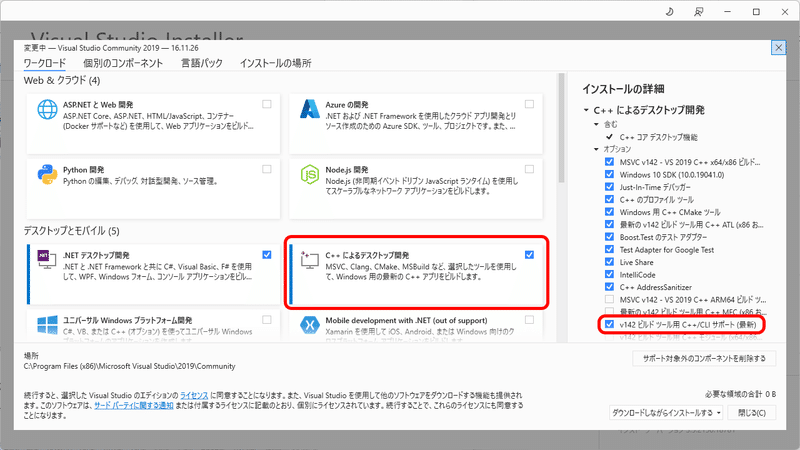
Task: Switch to the インストールの場所 tab
Action: pos(276,63)
